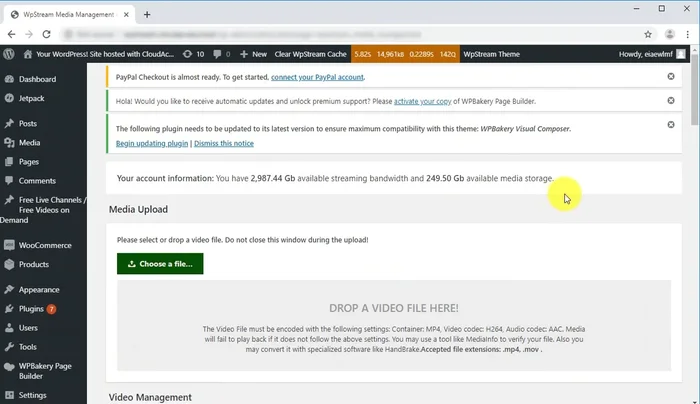Open the Media library menu
This screenshot has width=700, height=404.
29,142
